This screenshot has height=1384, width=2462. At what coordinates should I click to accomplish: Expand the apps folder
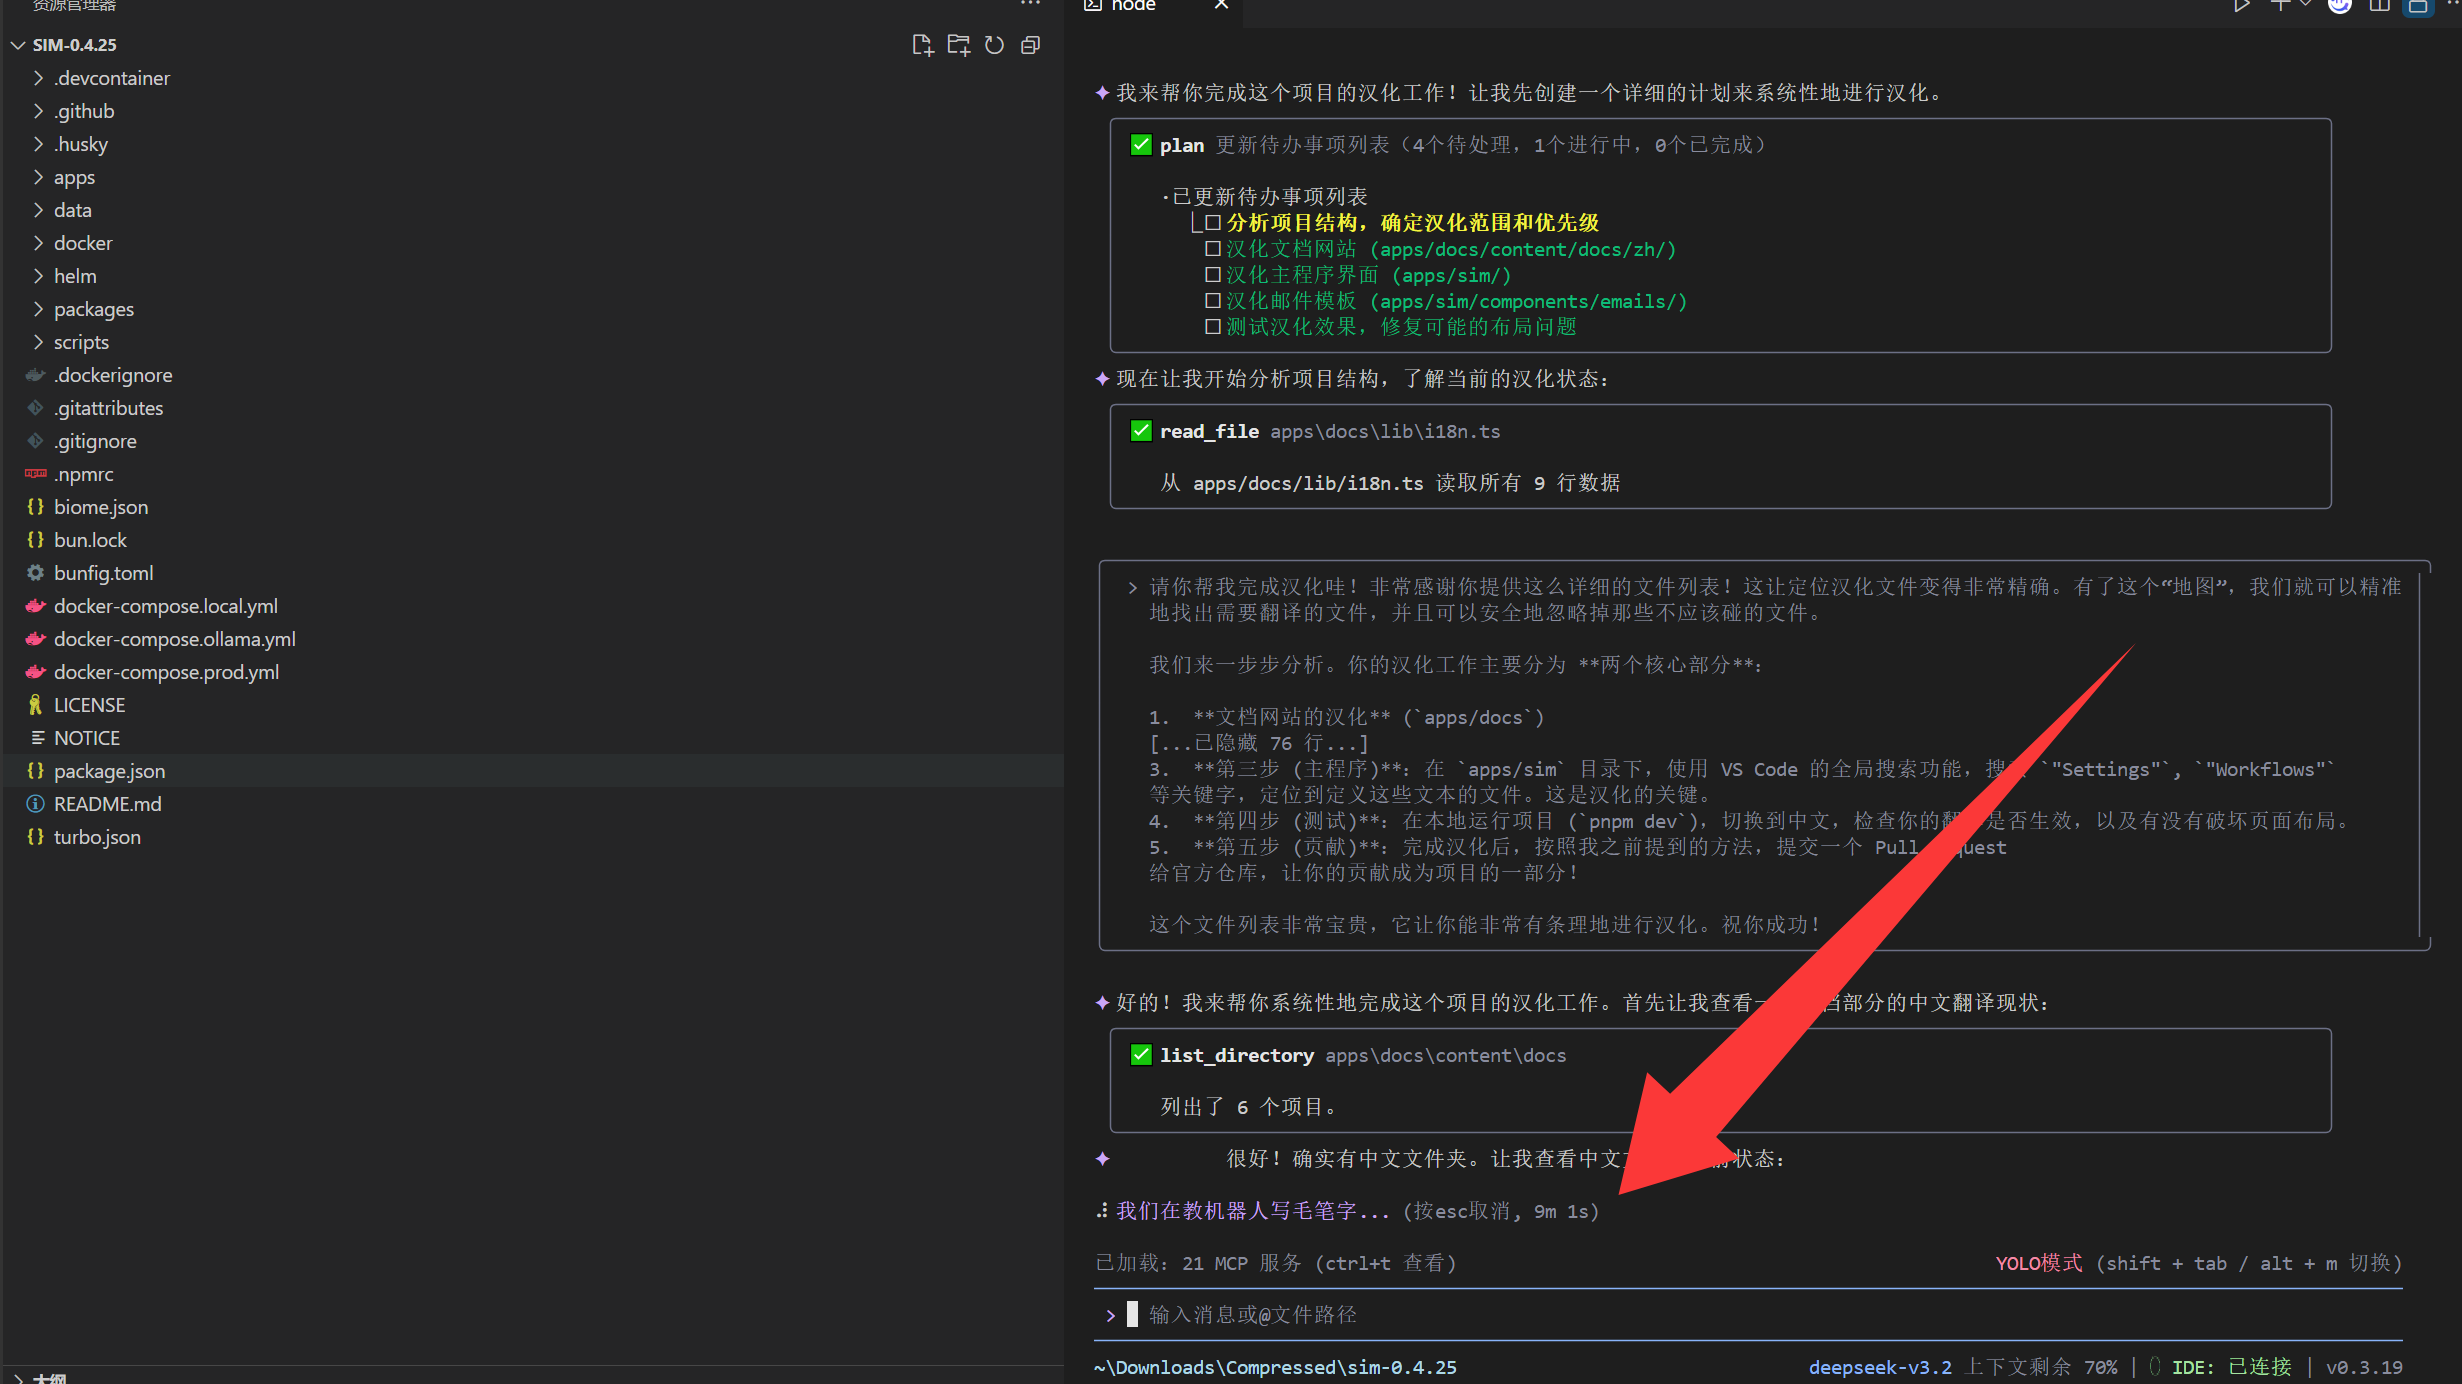point(74,177)
